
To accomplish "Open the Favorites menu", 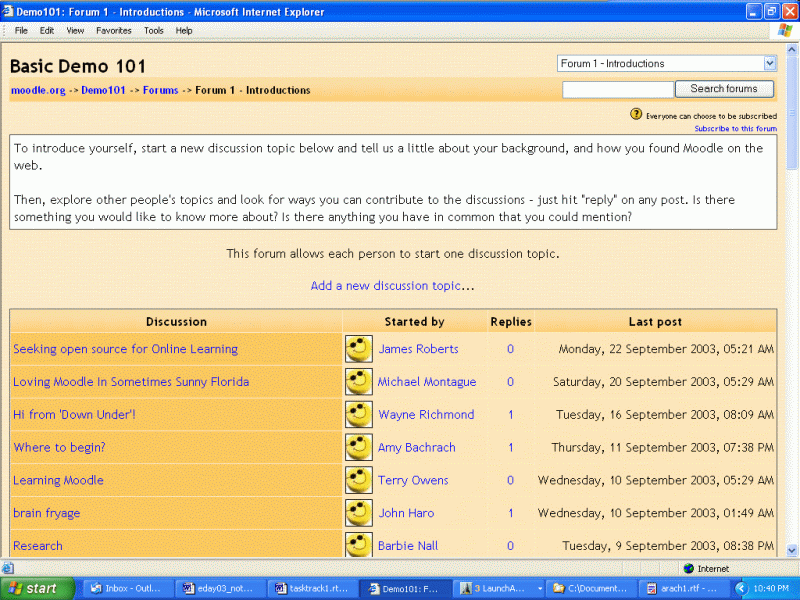I will point(113,31).
